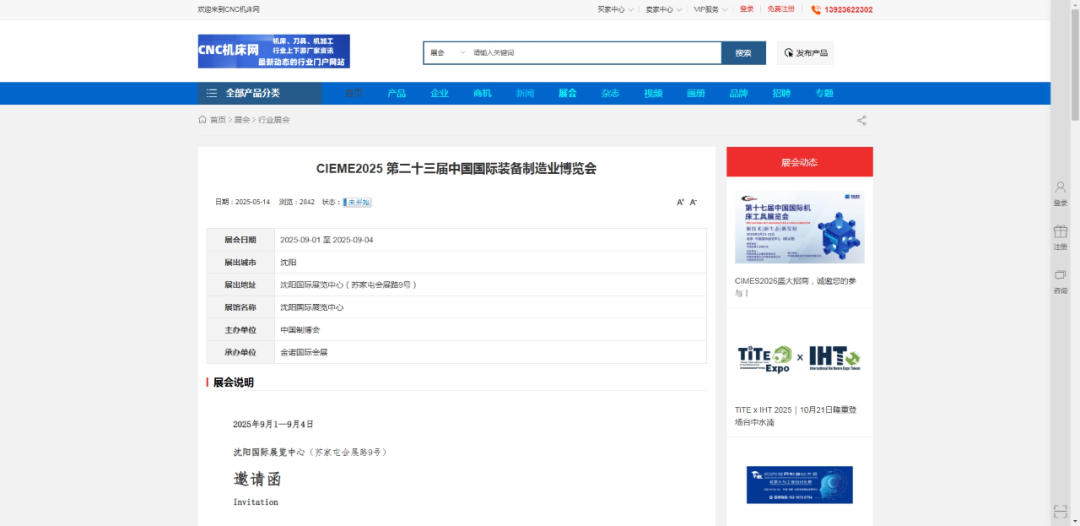Click the 未开始 status badge
1080x526 pixels.
[358, 202]
